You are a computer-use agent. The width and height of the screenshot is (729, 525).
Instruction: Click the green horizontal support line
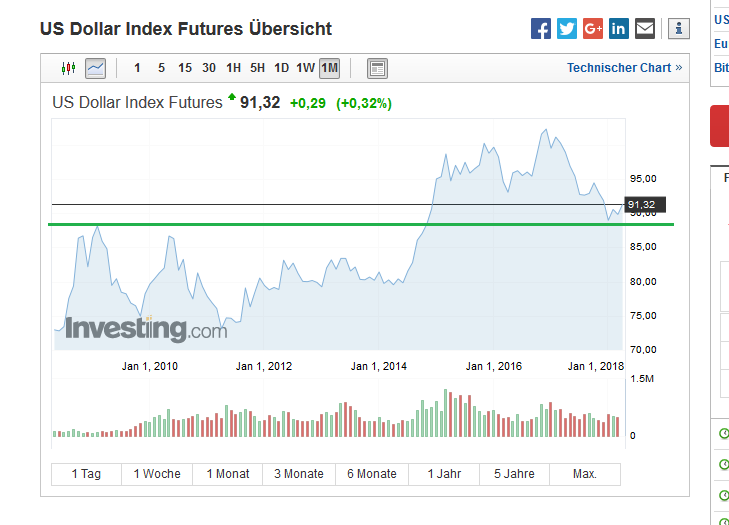(x=300, y=224)
